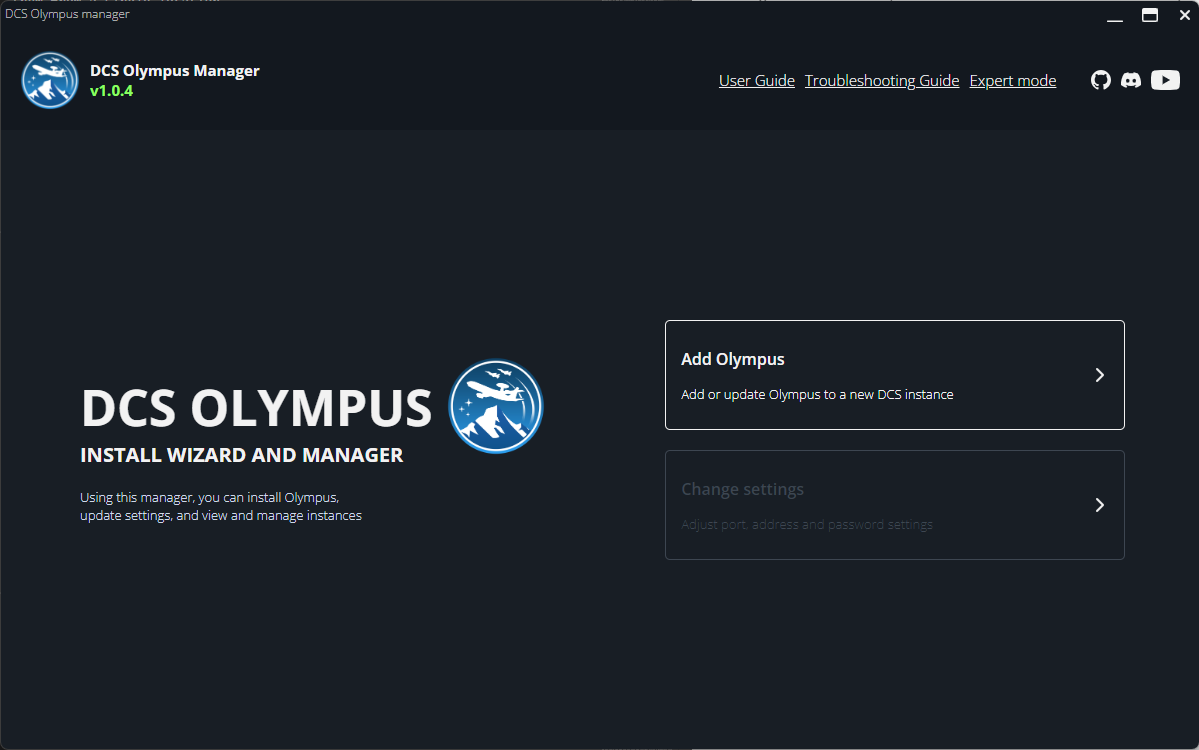The width and height of the screenshot is (1199, 750).
Task: Open the GitHub repository icon
Action: click(x=1100, y=81)
